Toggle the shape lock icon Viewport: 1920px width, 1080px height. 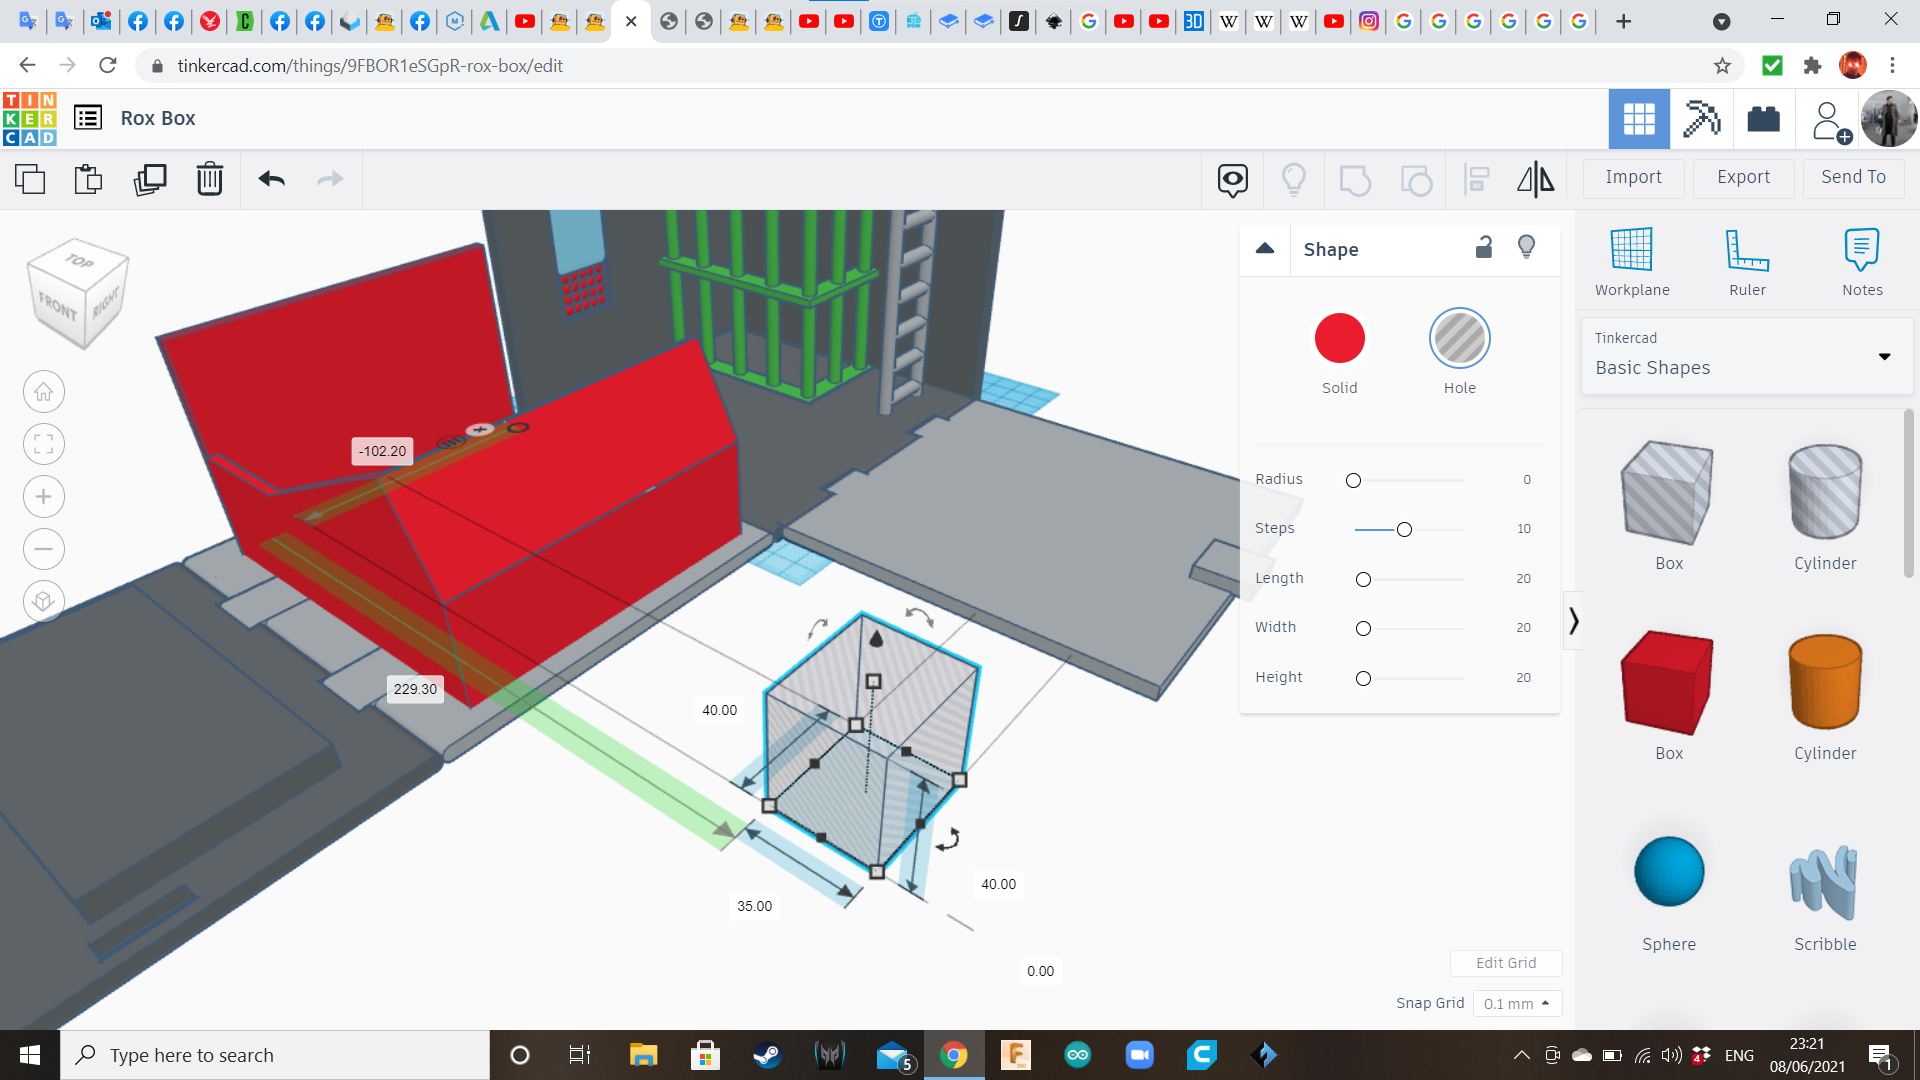pos(1484,247)
